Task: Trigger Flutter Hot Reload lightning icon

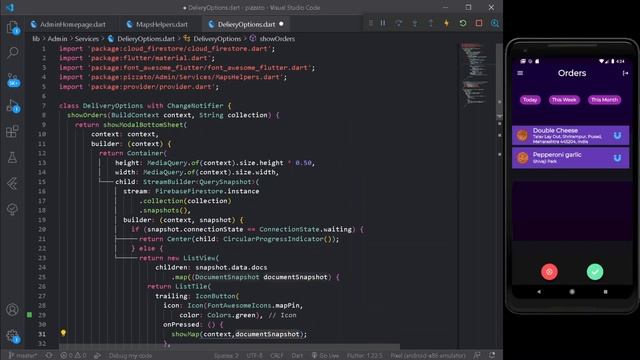Action: point(447,23)
